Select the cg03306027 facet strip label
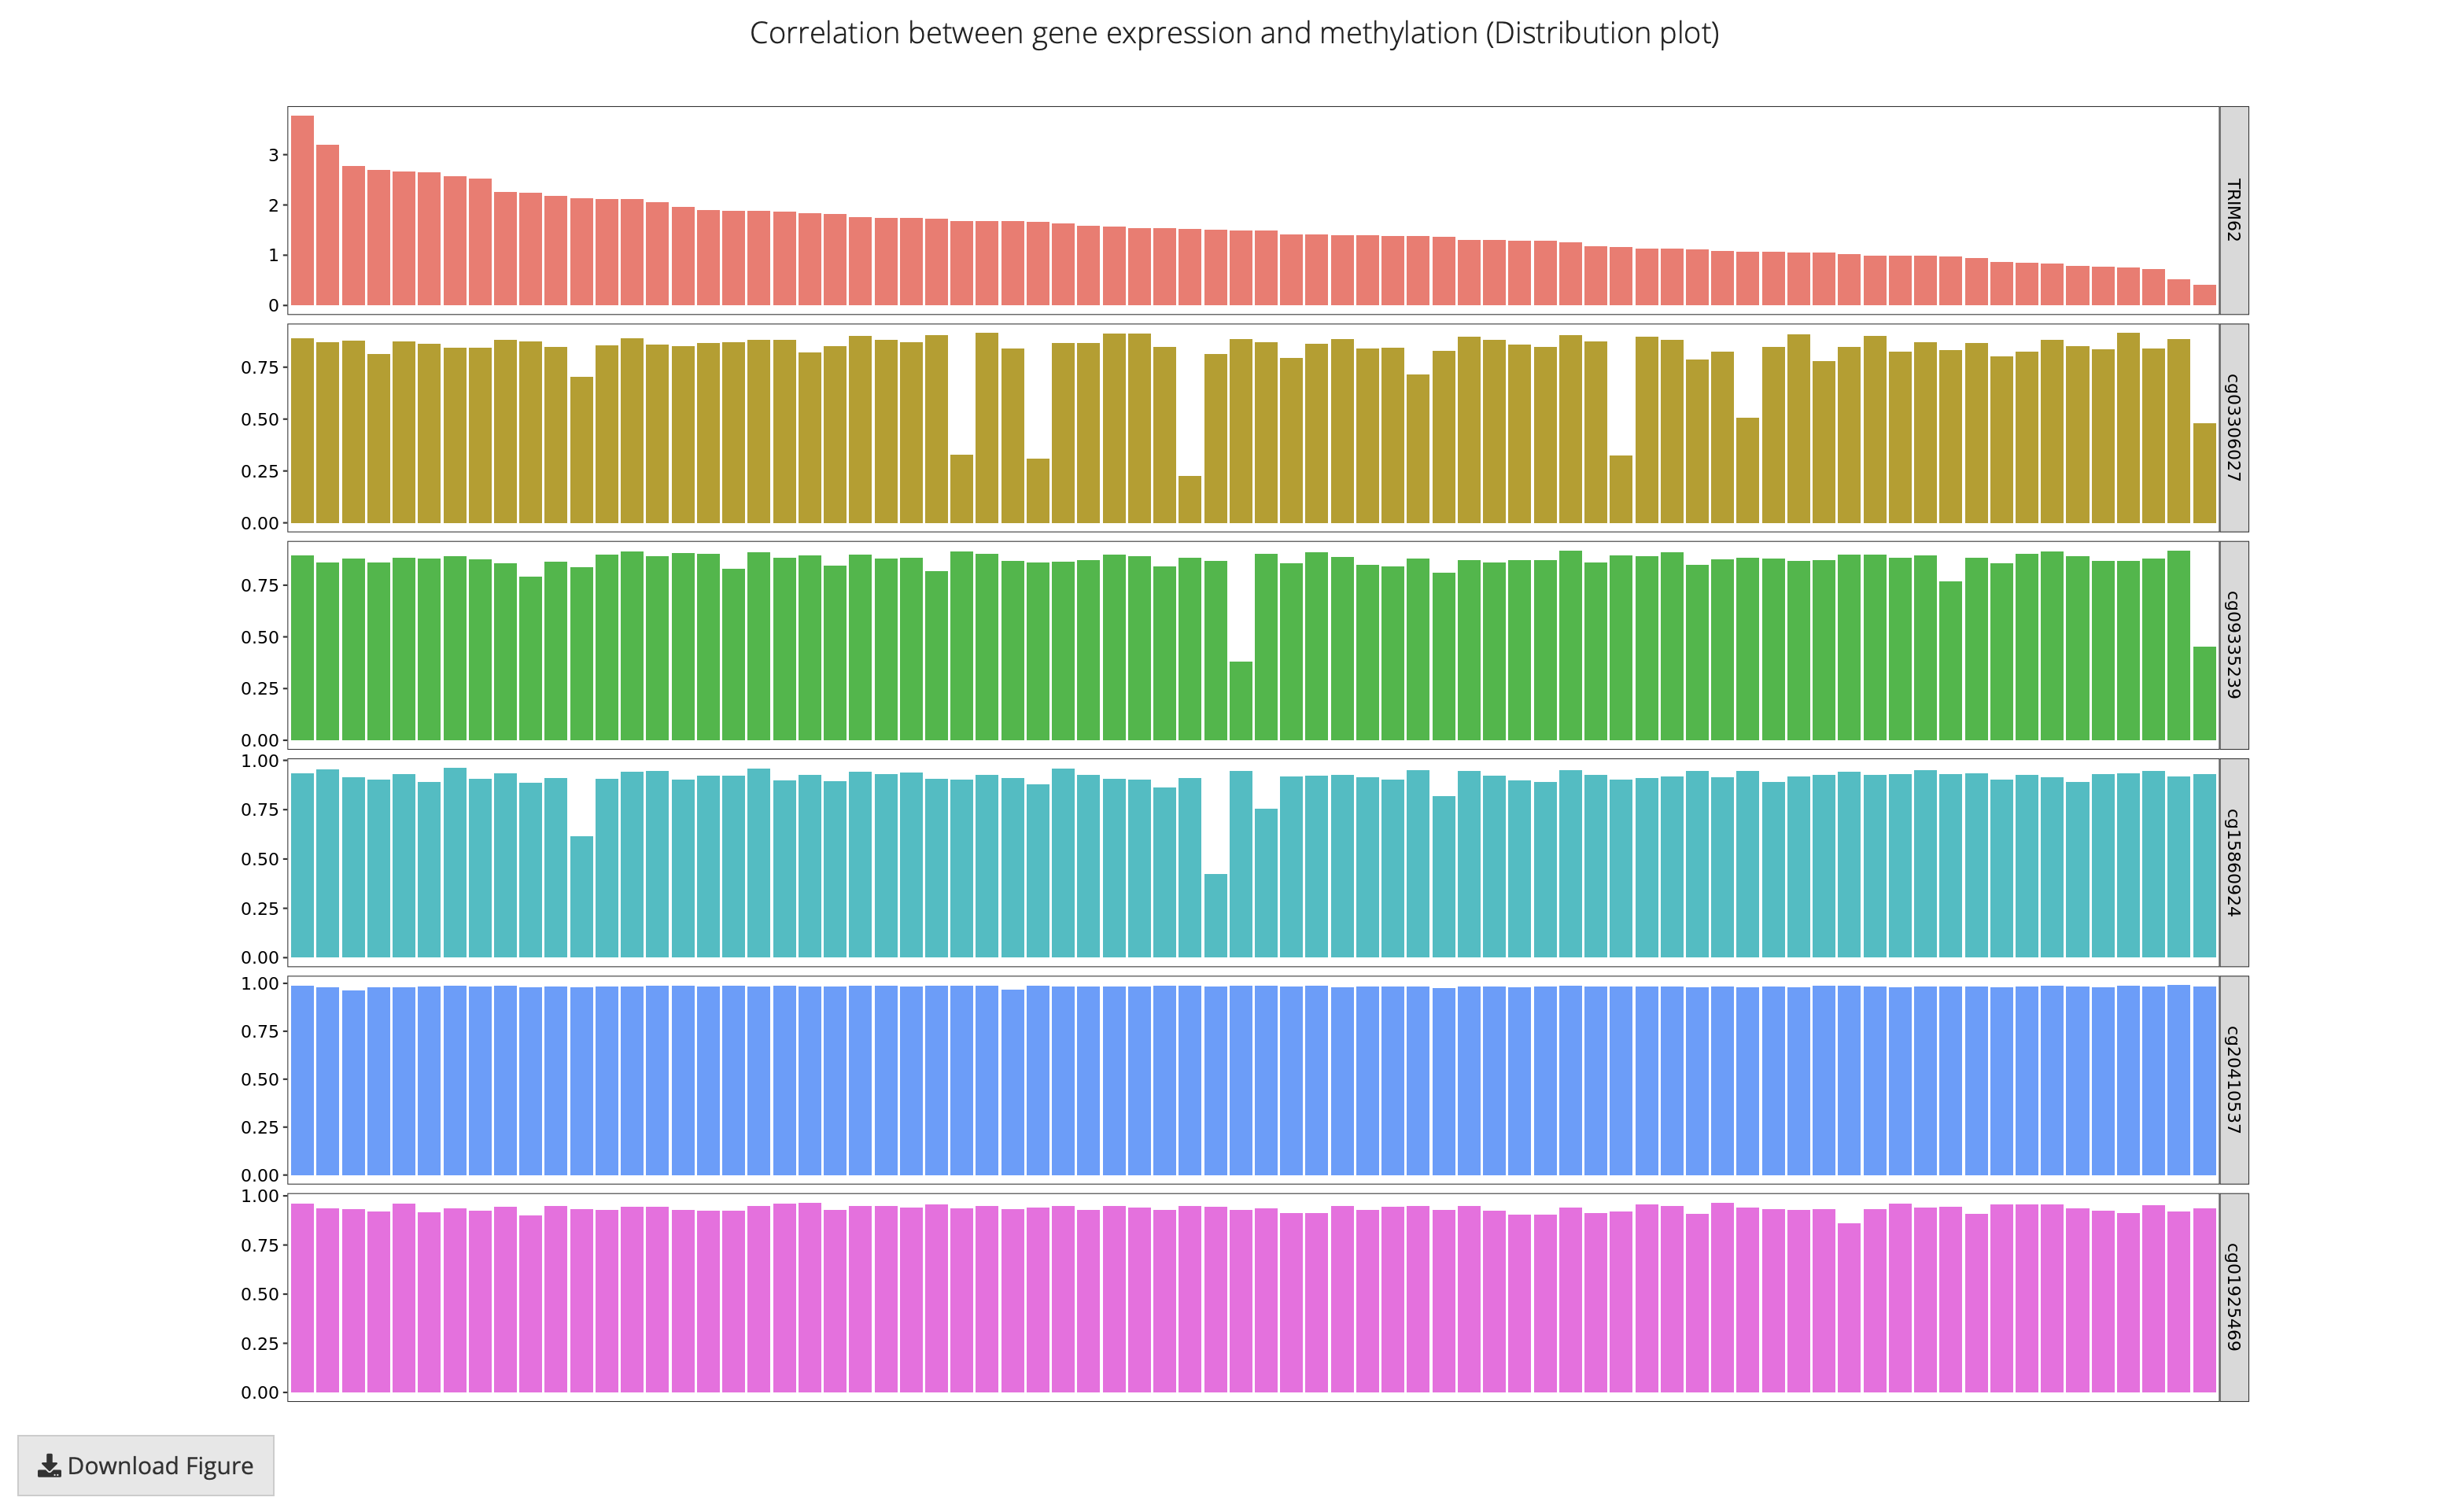Screen dimensions: 2464x1512 click(x=2233, y=428)
